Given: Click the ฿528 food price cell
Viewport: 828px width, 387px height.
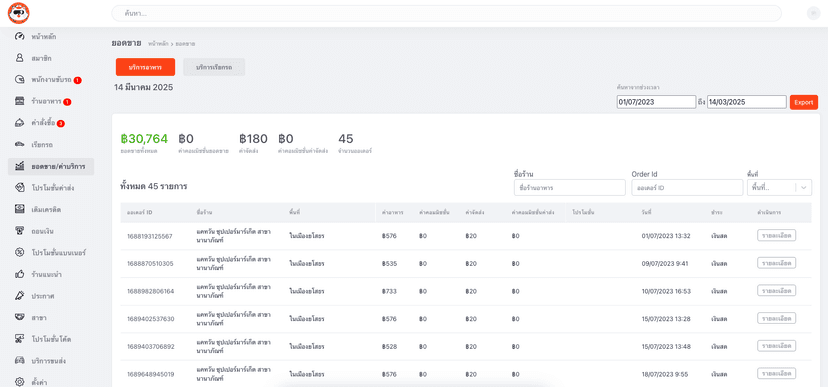Looking at the screenshot, I should pyautogui.click(x=389, y=346).
